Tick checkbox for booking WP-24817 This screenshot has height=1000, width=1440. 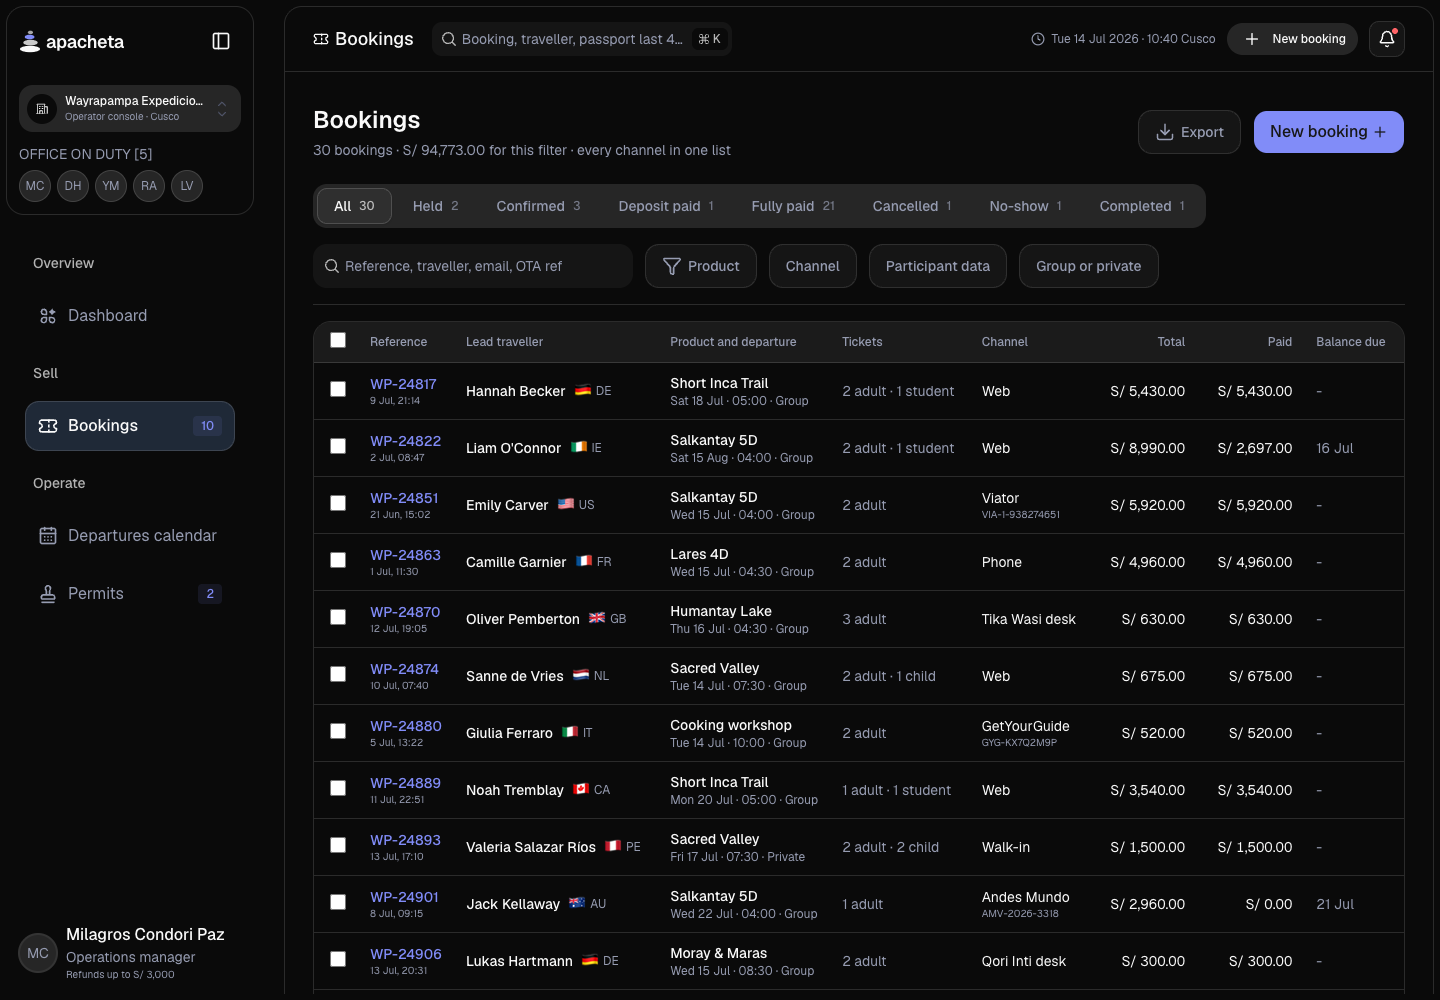tap(338, 389)
